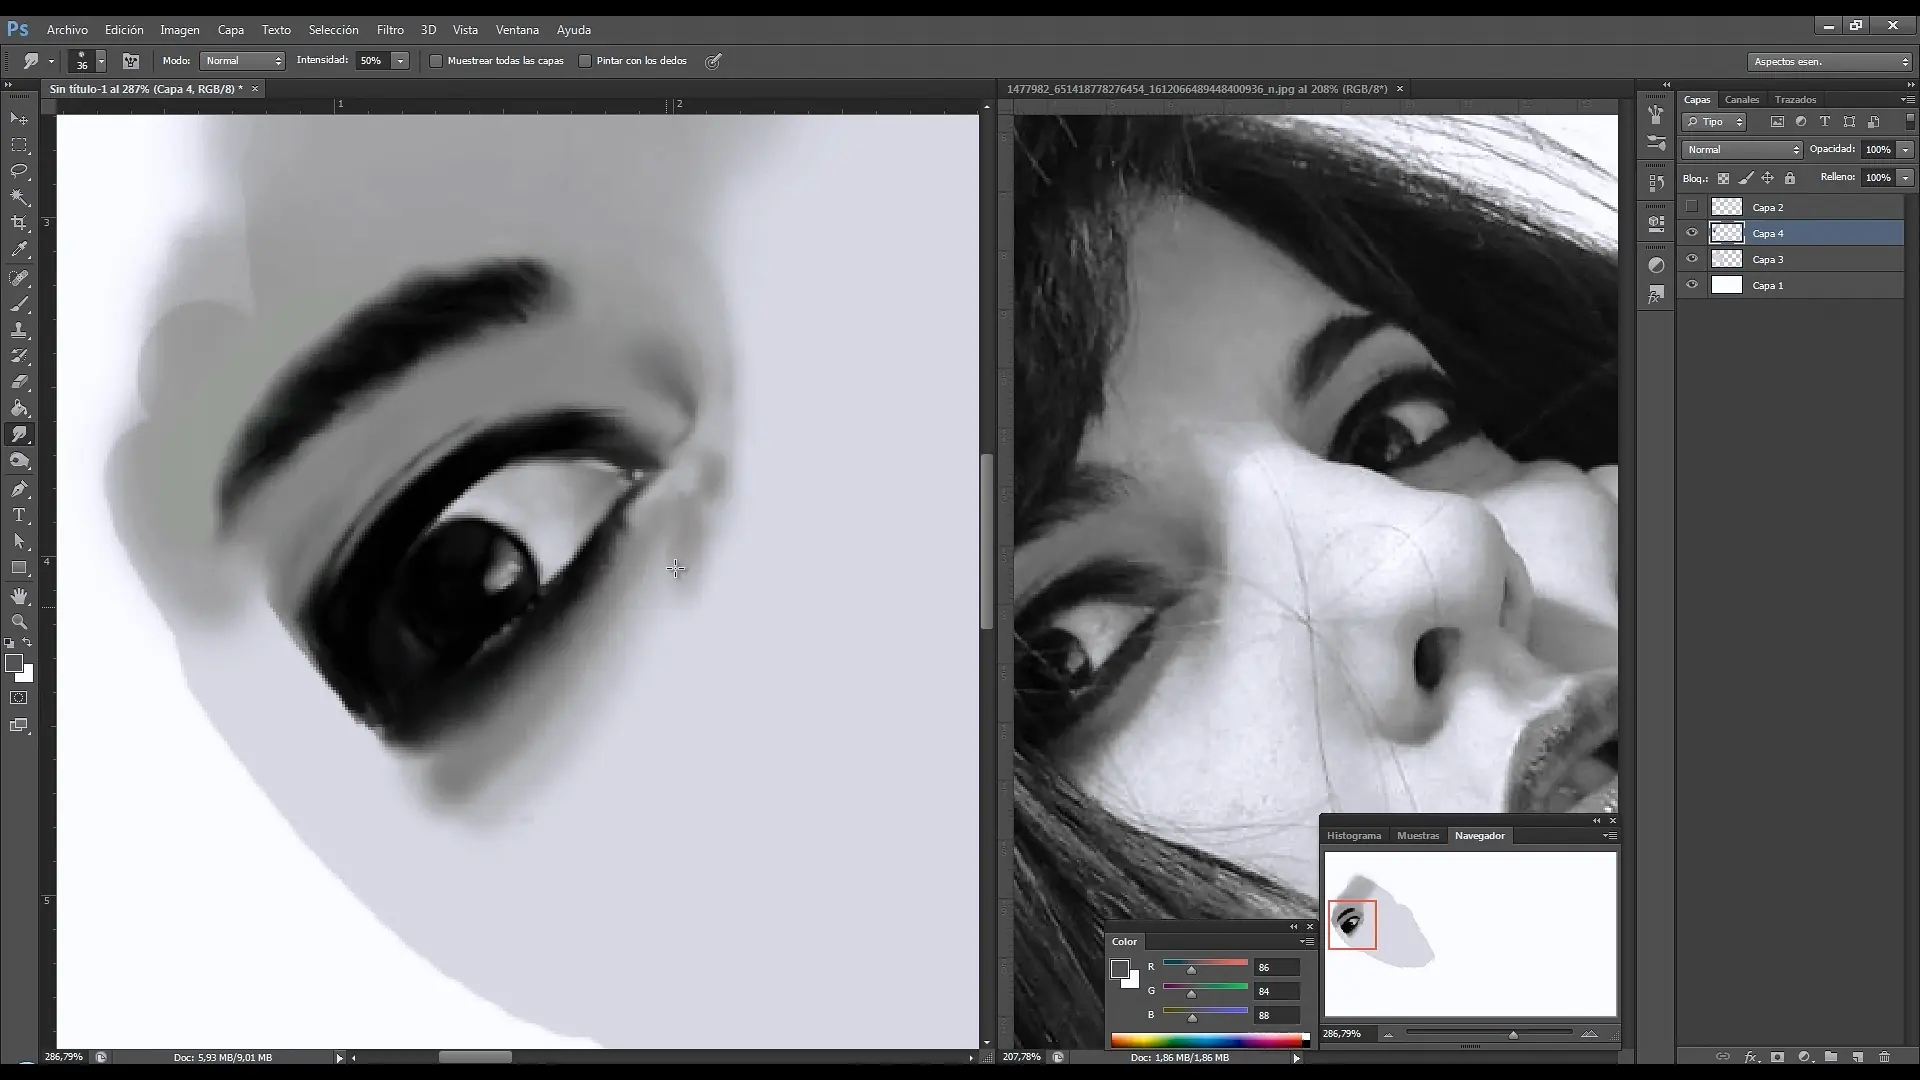Select the Eraser tool
1920x1080 pixels.
pyautogui.click(x=19, y=382)
